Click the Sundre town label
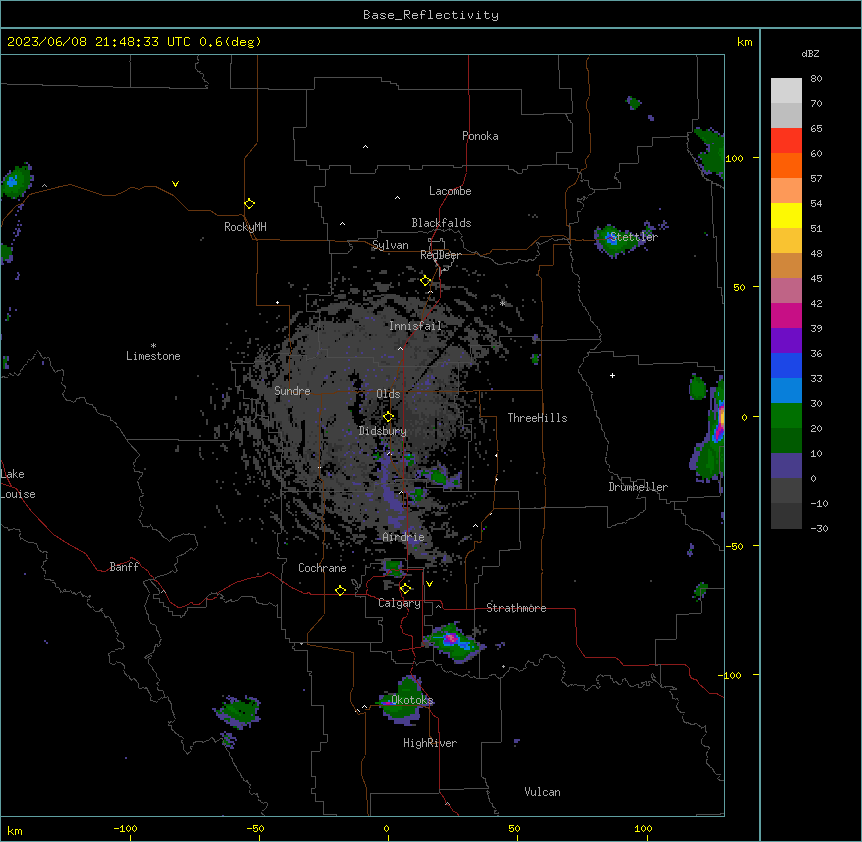Image resolution: width=862 pixels, height=842 pixels. point(292,391)
